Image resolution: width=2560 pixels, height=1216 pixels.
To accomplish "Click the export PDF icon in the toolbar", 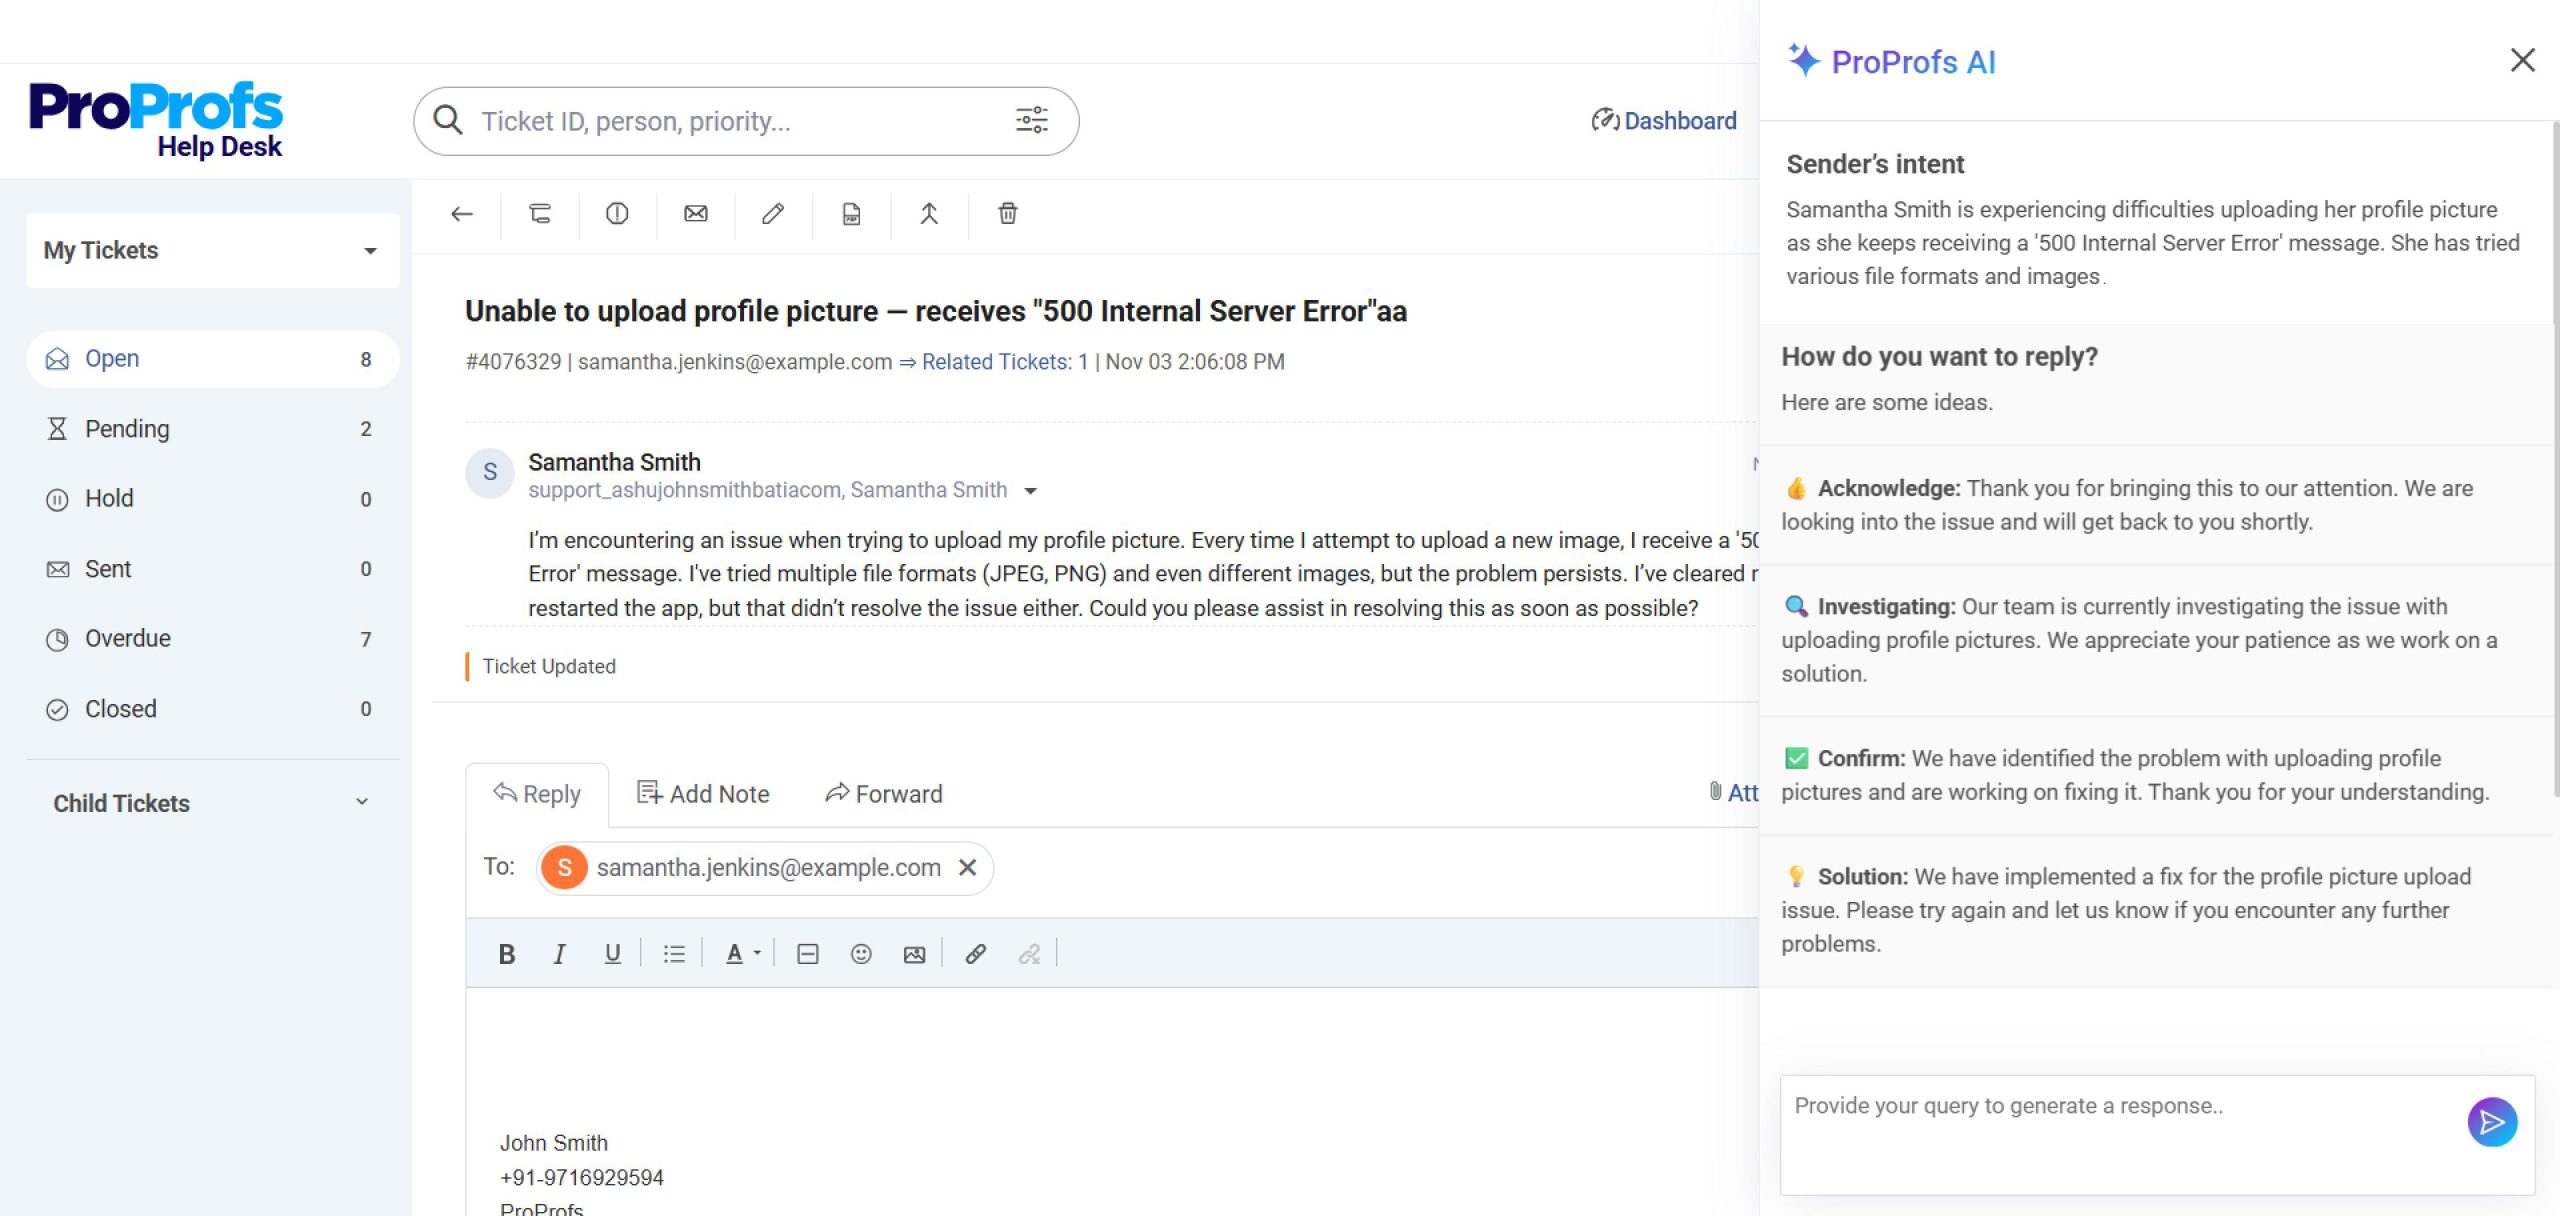I will click(851, 214).
